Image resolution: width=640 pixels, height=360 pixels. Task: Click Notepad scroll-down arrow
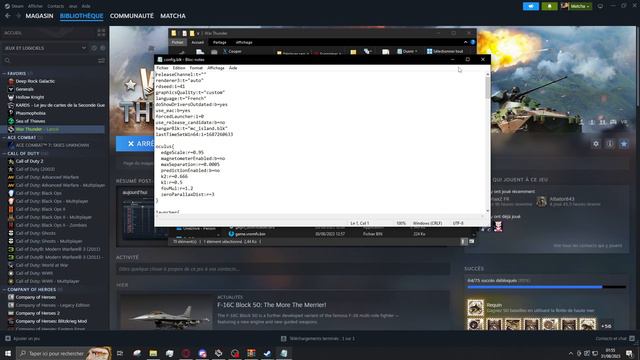click(487, 211)
